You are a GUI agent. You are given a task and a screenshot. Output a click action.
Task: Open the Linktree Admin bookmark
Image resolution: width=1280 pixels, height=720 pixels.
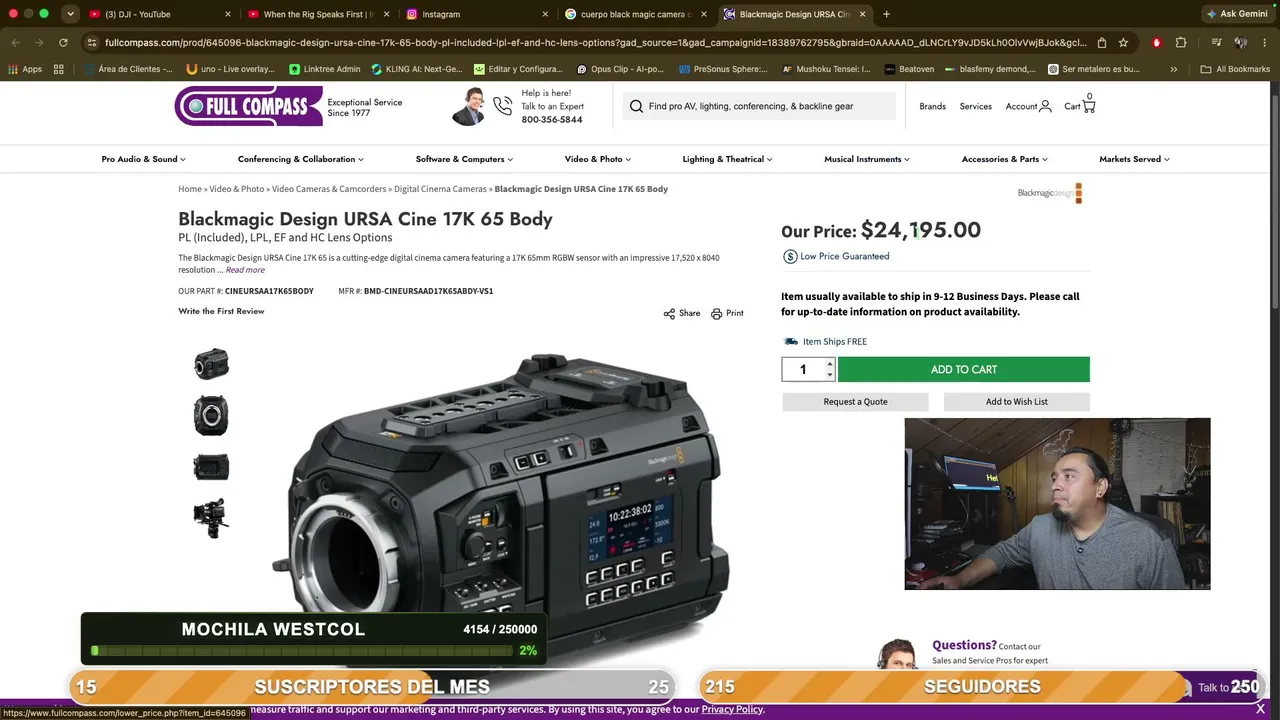[325, 69]
